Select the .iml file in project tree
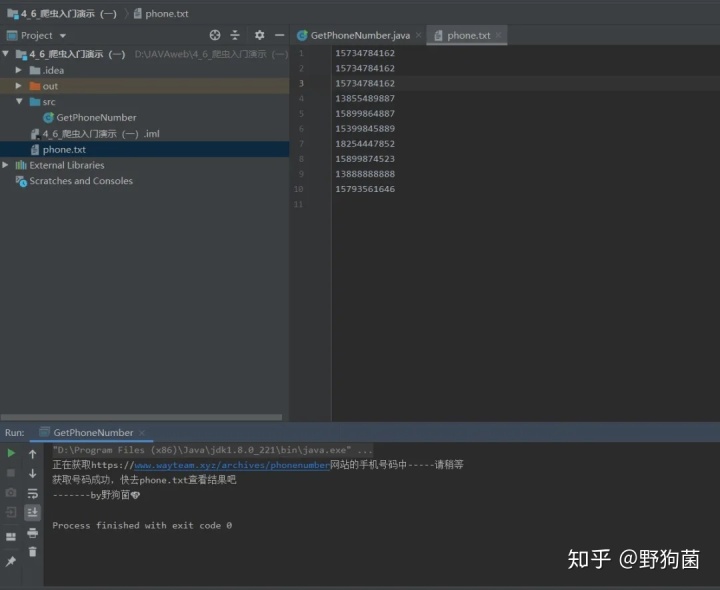Screen dimensions: 720x590 tap(101, 134)
